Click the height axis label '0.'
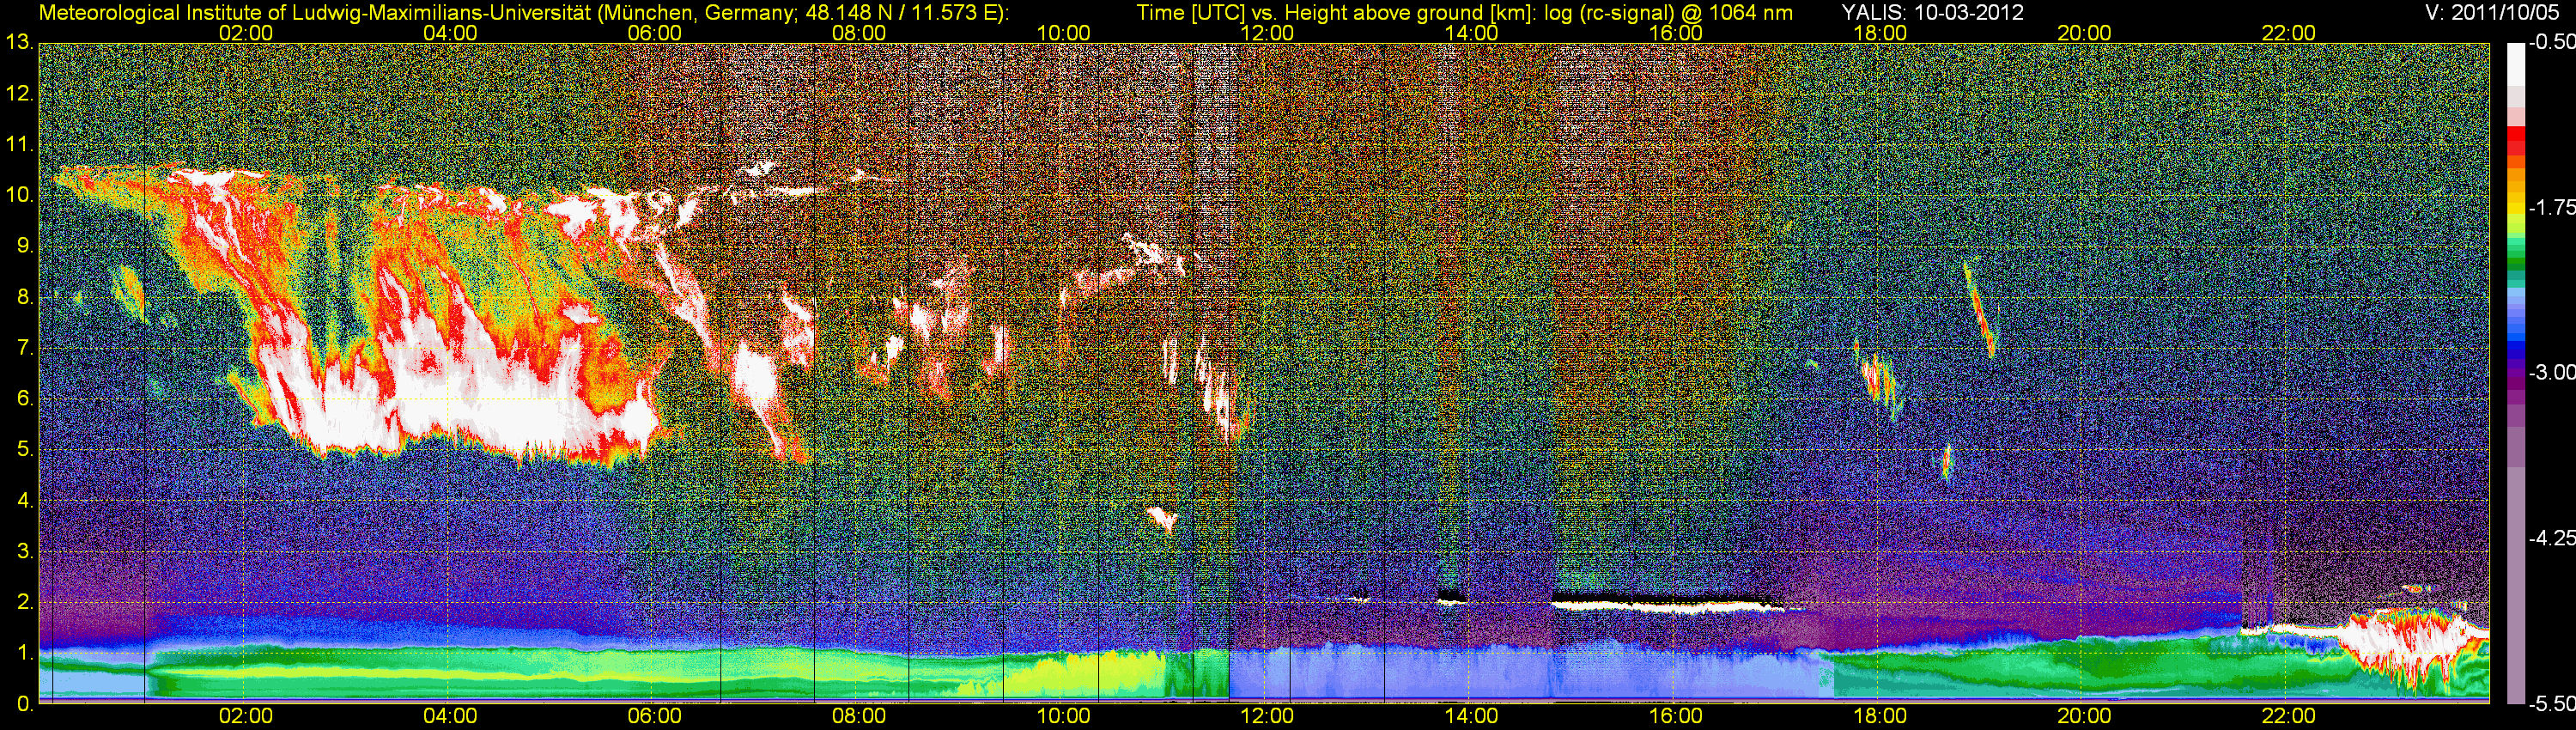The height and width of the screenshot is (730, 2576). coord(25,705)
